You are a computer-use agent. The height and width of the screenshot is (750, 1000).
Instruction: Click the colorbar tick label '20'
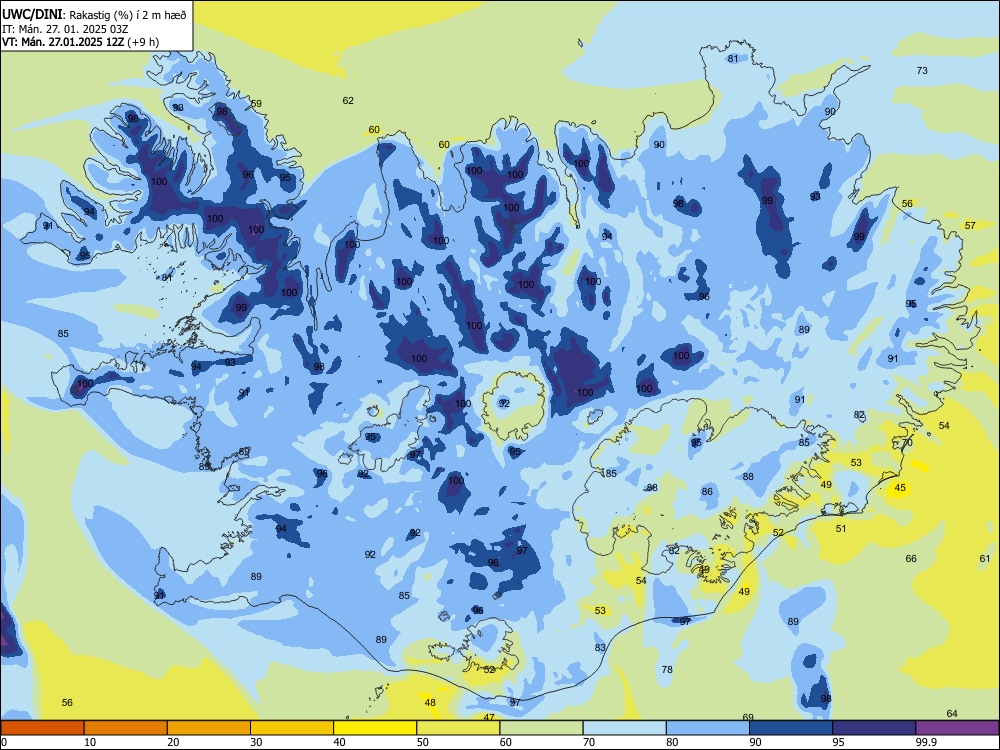pyautogui.click(x=173, y=742)
